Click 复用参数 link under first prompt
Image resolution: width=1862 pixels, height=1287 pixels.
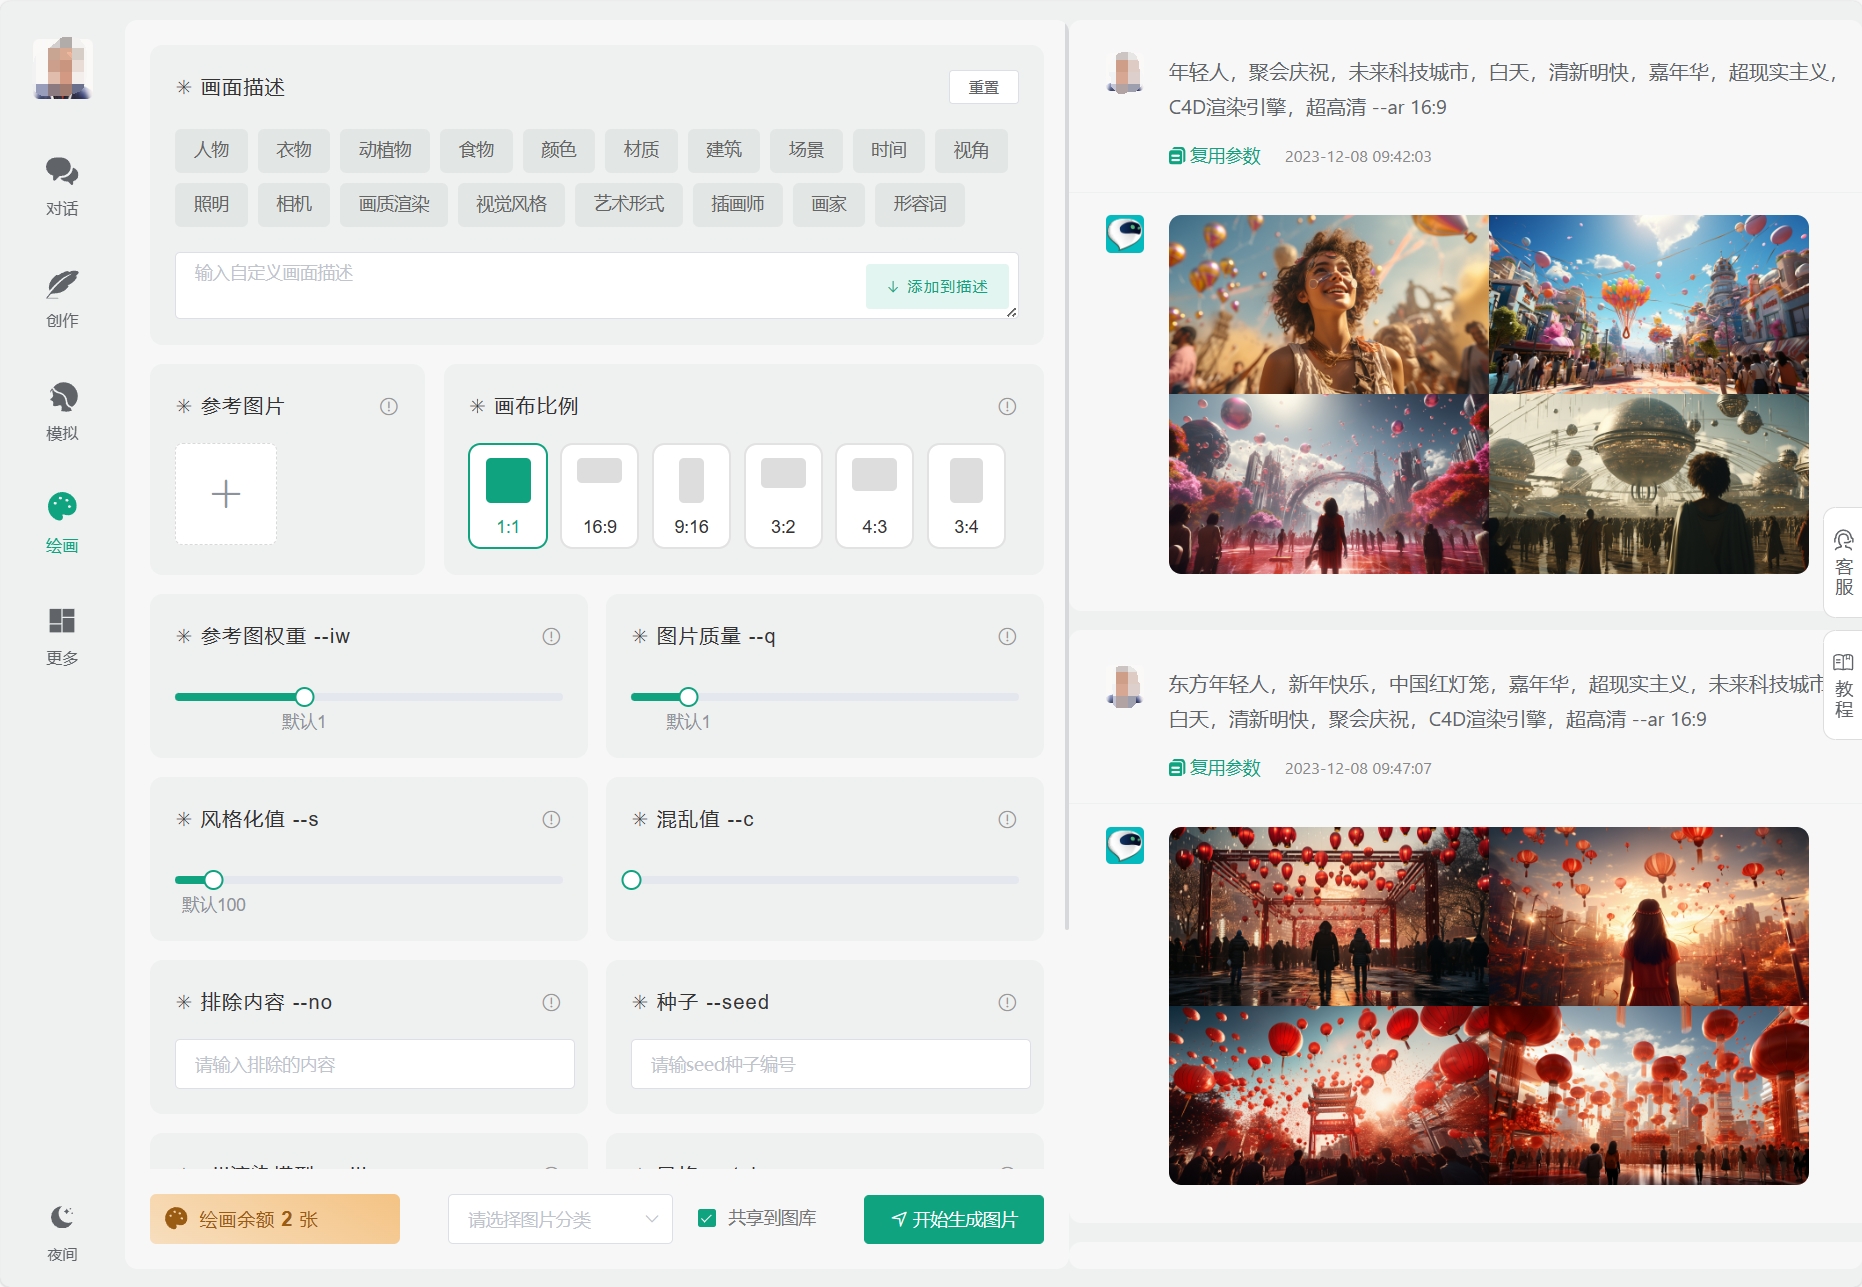click(x=1215, y=156)
